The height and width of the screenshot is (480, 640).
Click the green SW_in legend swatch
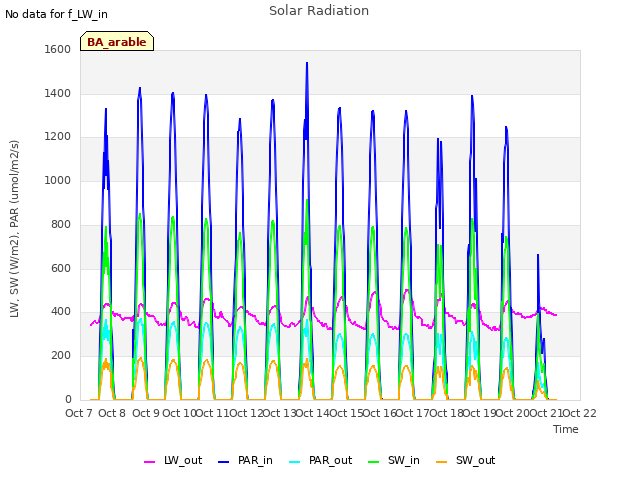pyautogui.click(x=373, y=462)
